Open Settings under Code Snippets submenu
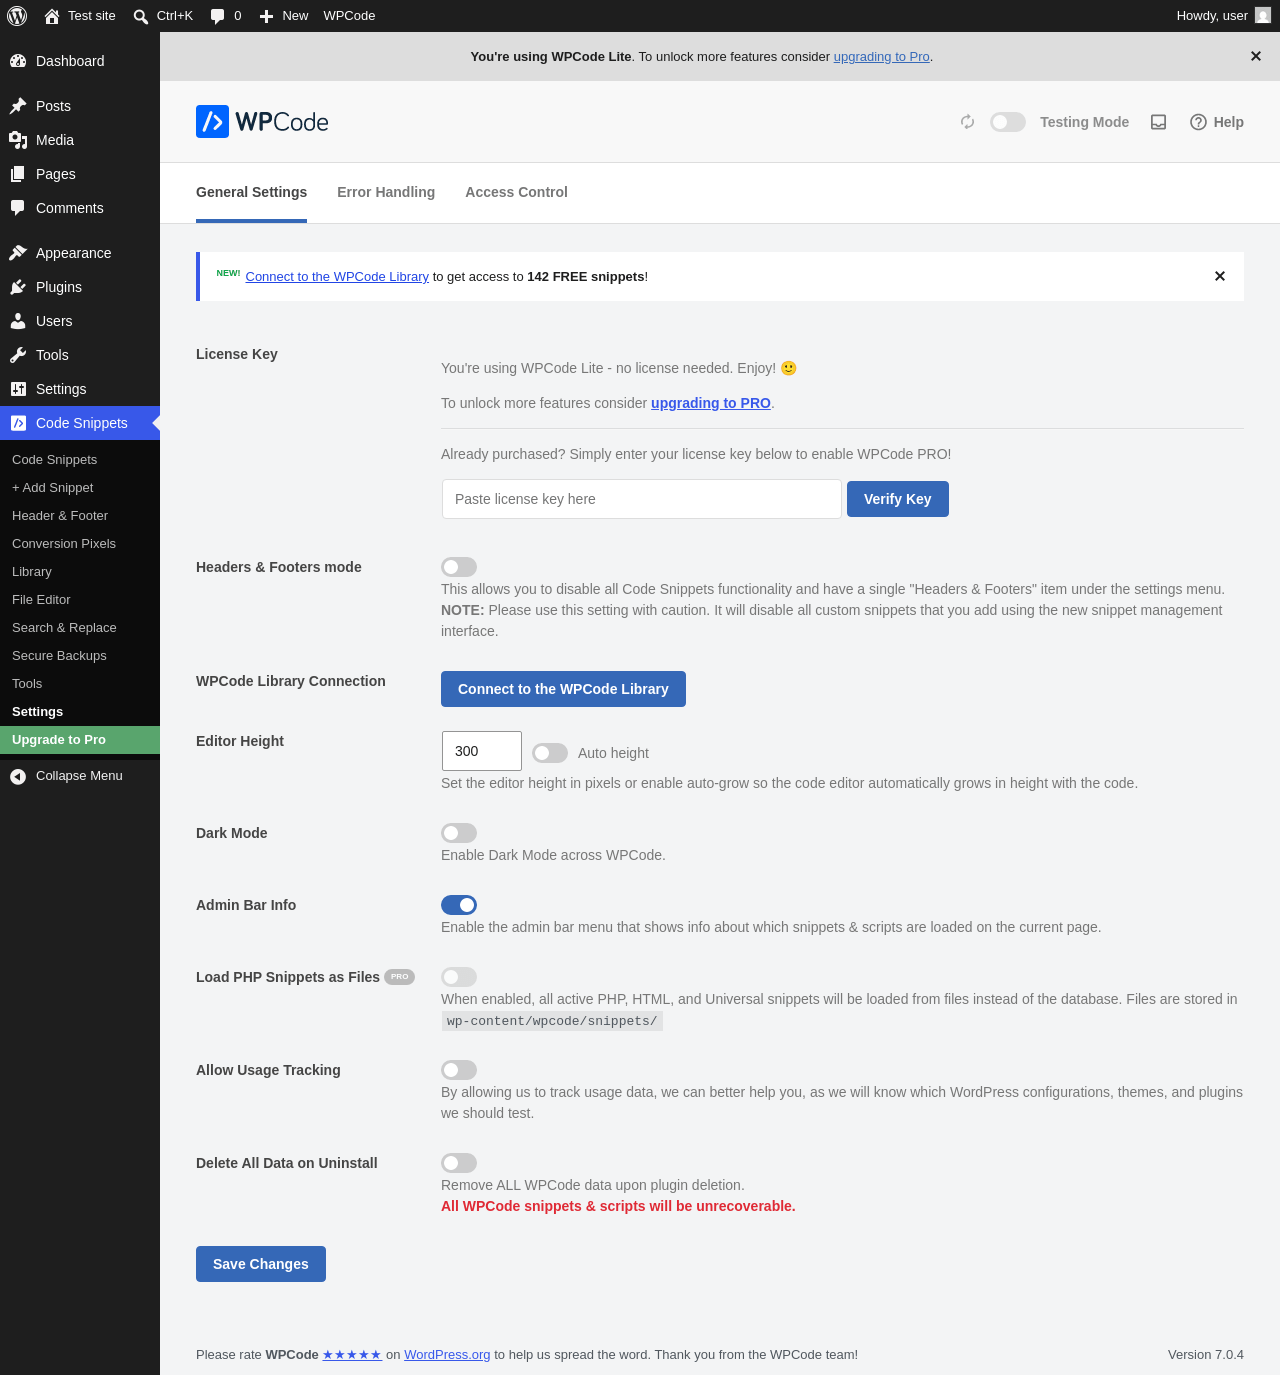Screen dimensions: 1280x1375 click(x=80, y=712)
